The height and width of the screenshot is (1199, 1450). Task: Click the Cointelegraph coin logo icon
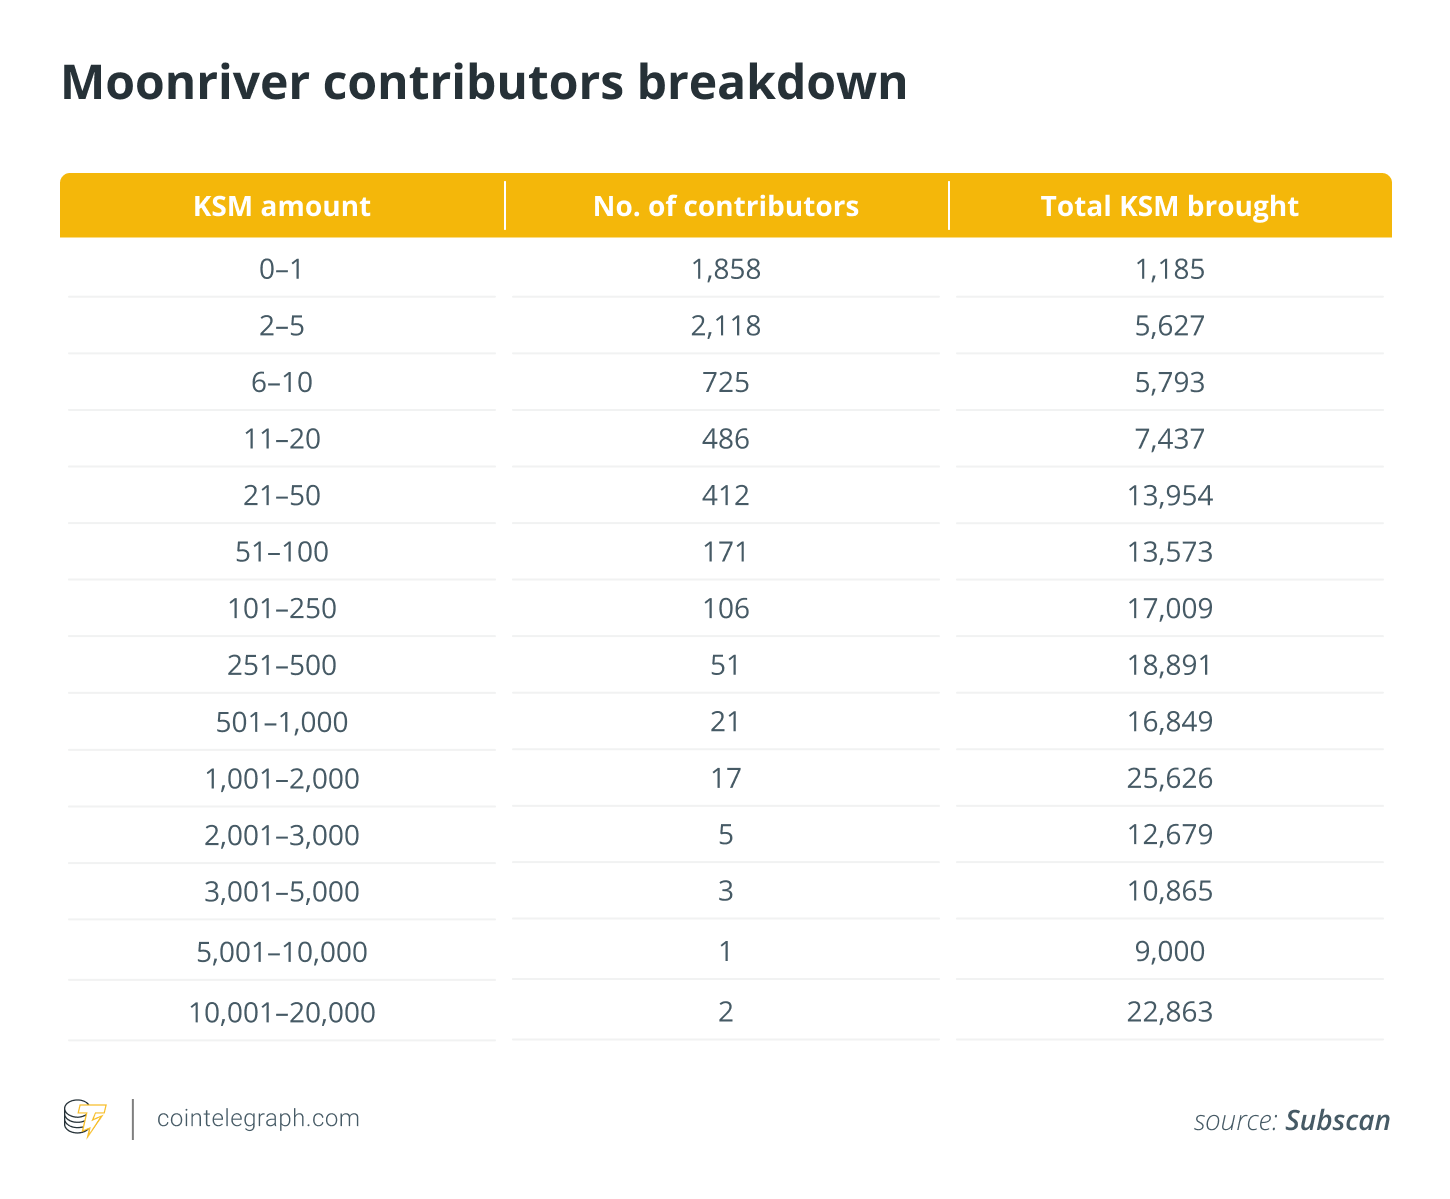pyautogui.click(x=85, y=1118)
